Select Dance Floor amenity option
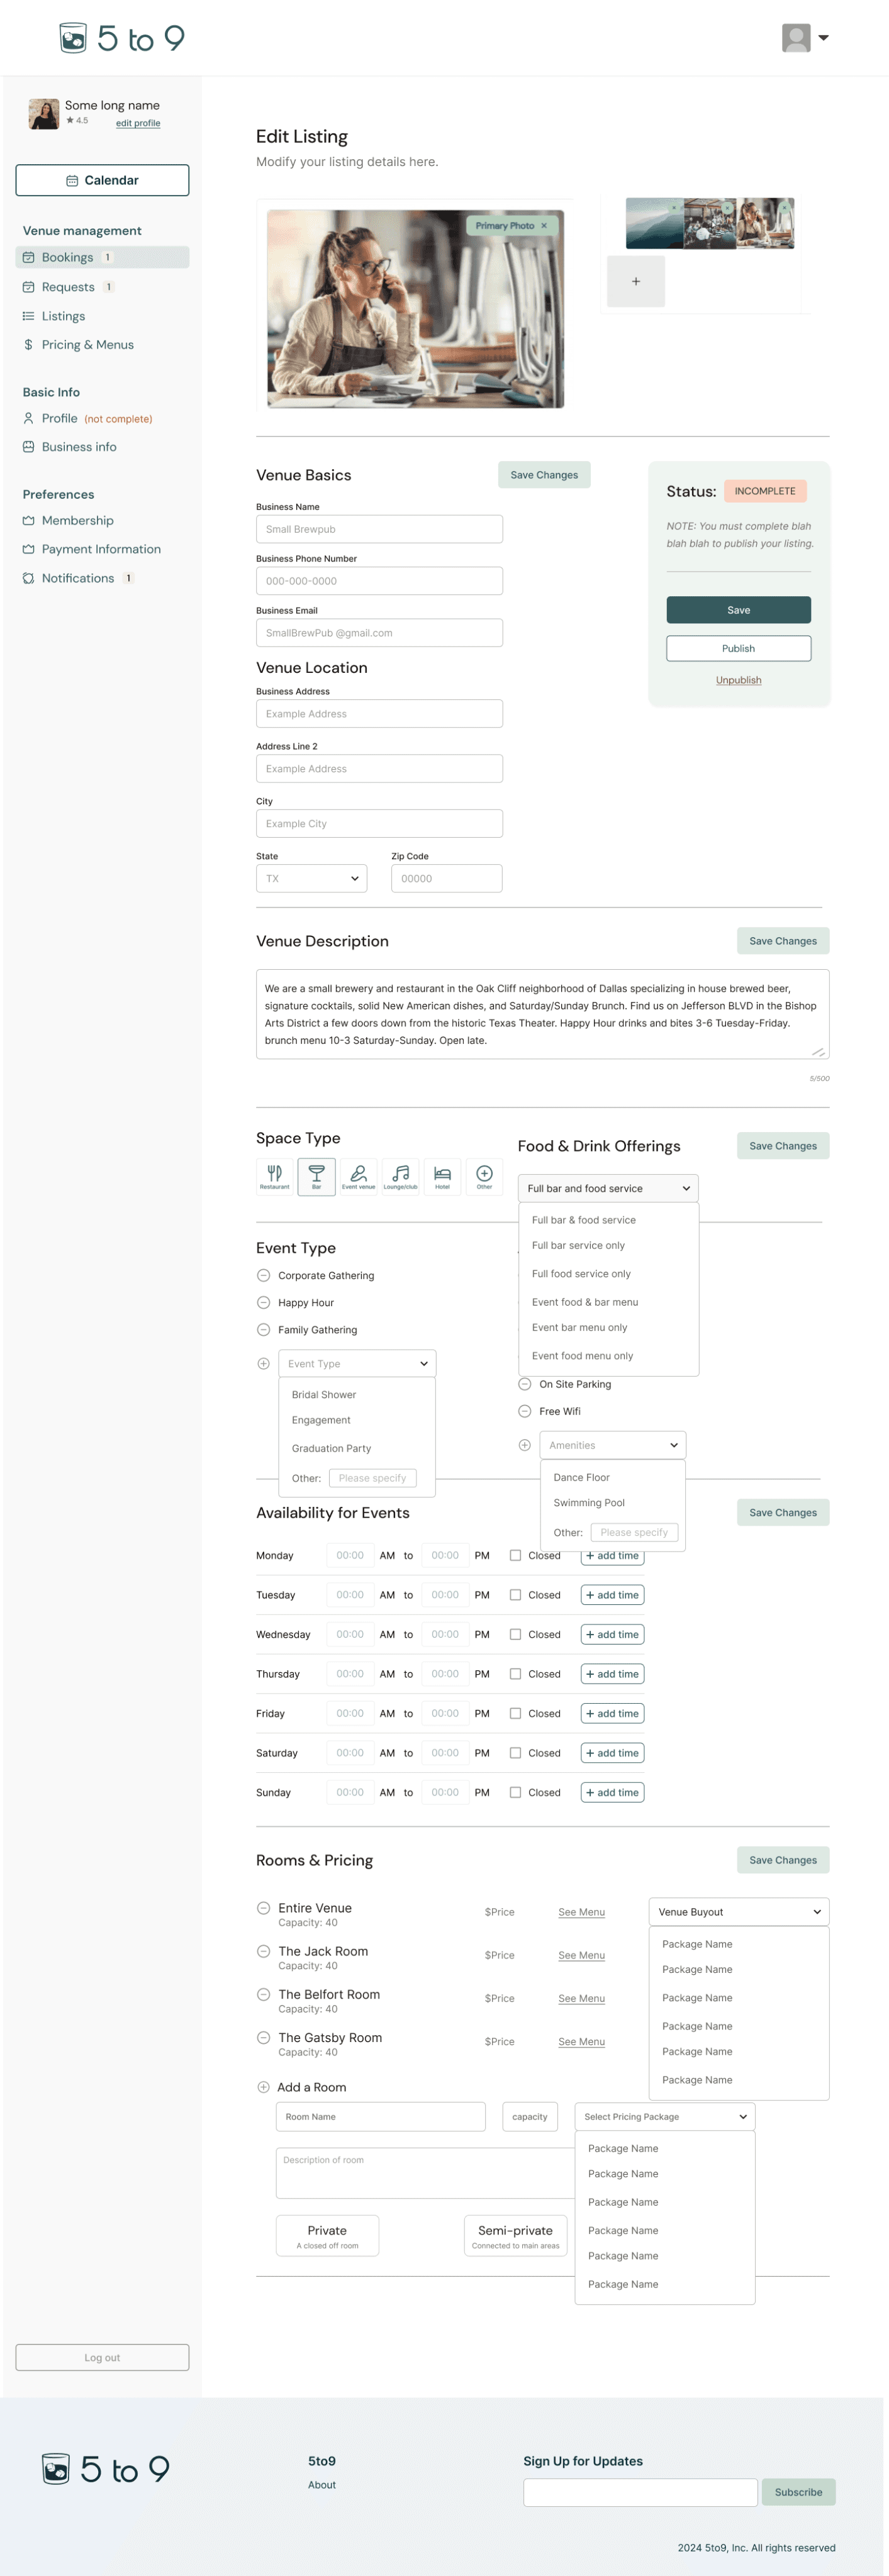This screenshot has height=2576, width=889. (x=581, y=1477)
